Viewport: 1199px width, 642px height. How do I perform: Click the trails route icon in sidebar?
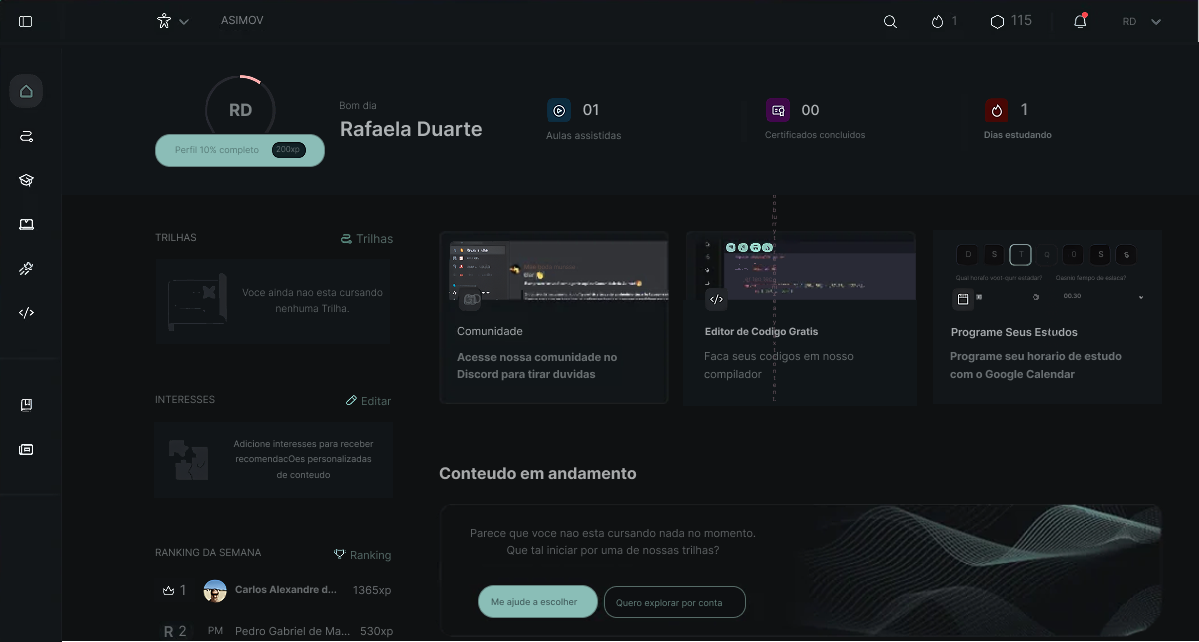coord(26,136)
